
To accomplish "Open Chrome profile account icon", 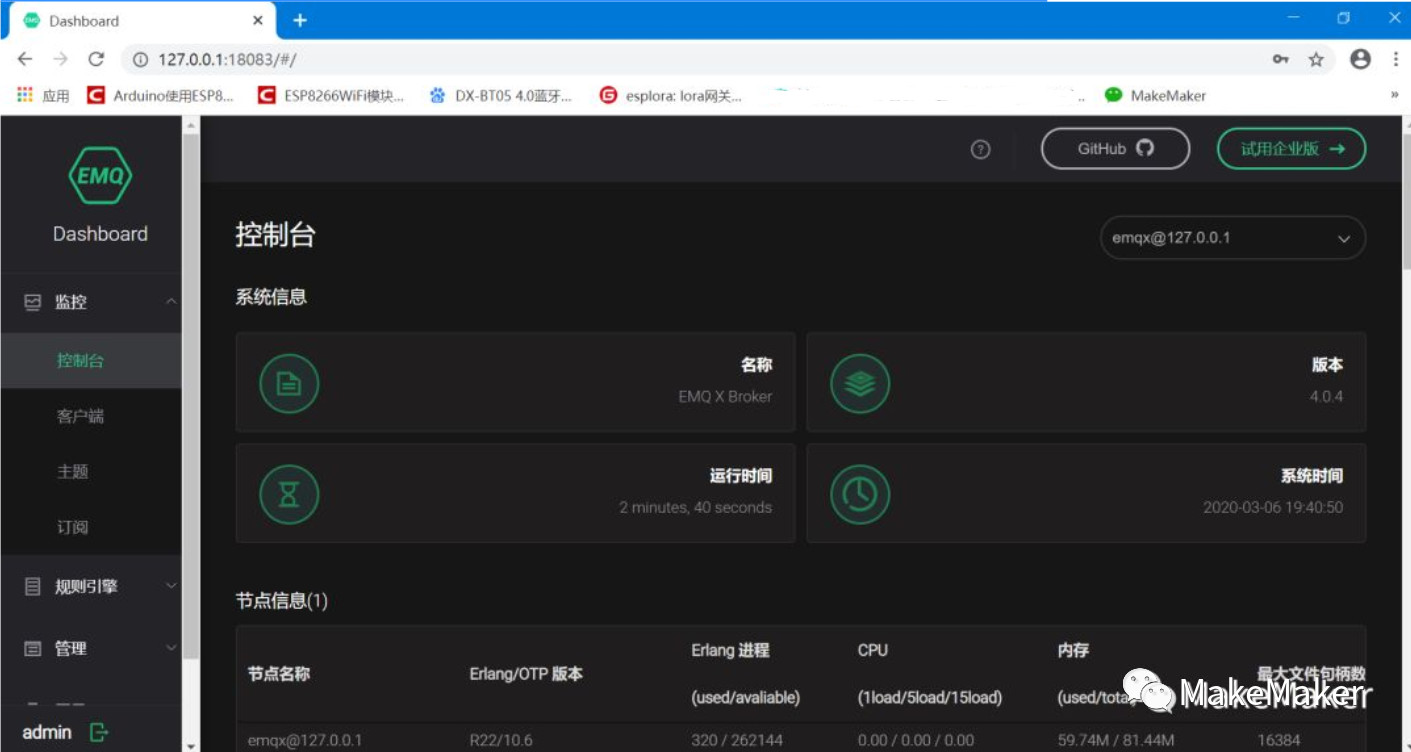I will [1360, 59].
